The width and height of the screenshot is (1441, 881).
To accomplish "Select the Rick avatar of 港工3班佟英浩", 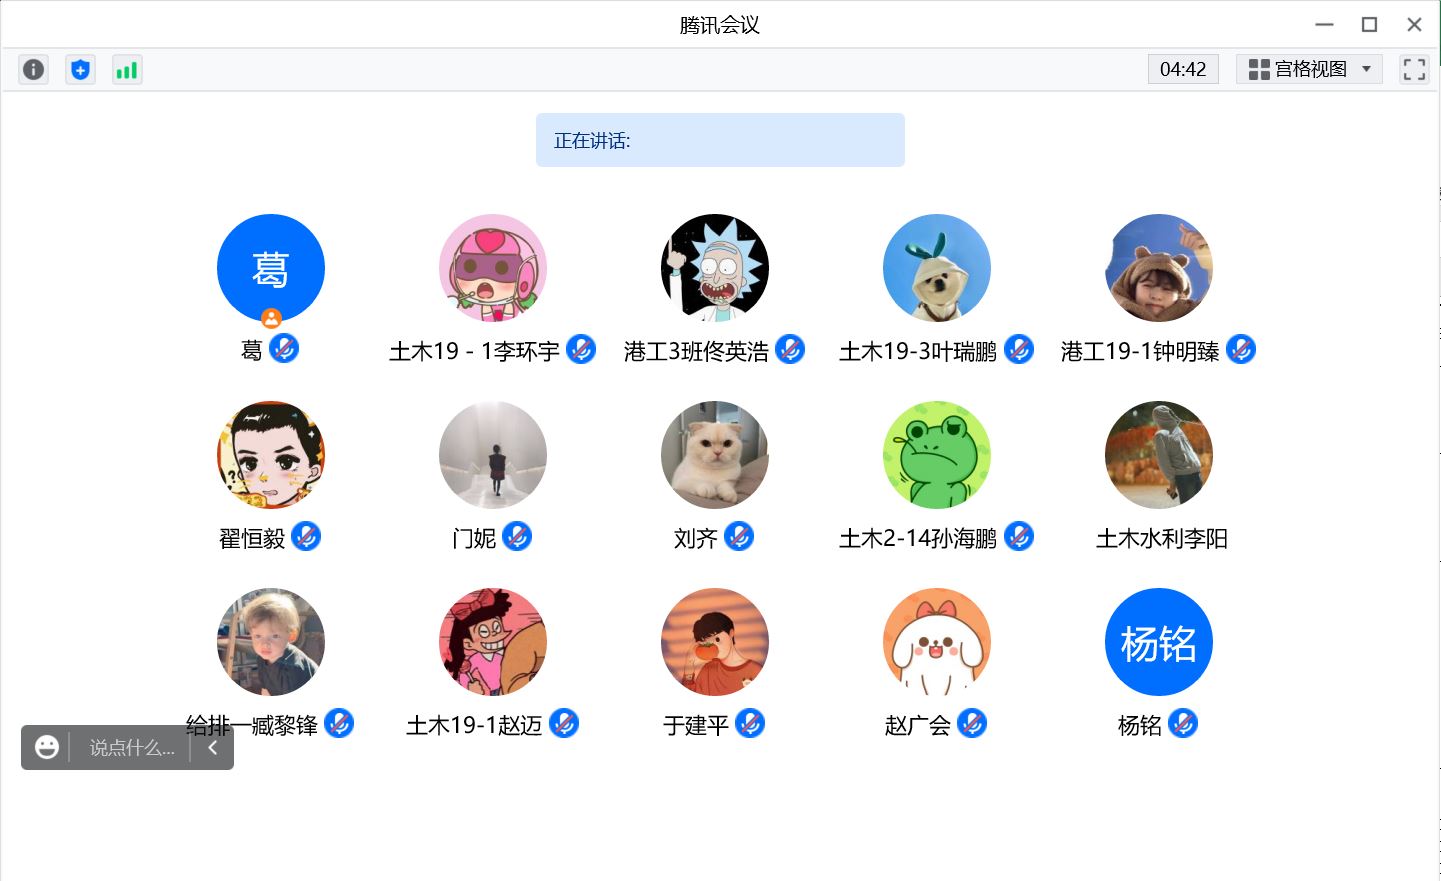I will coord(715,268).
